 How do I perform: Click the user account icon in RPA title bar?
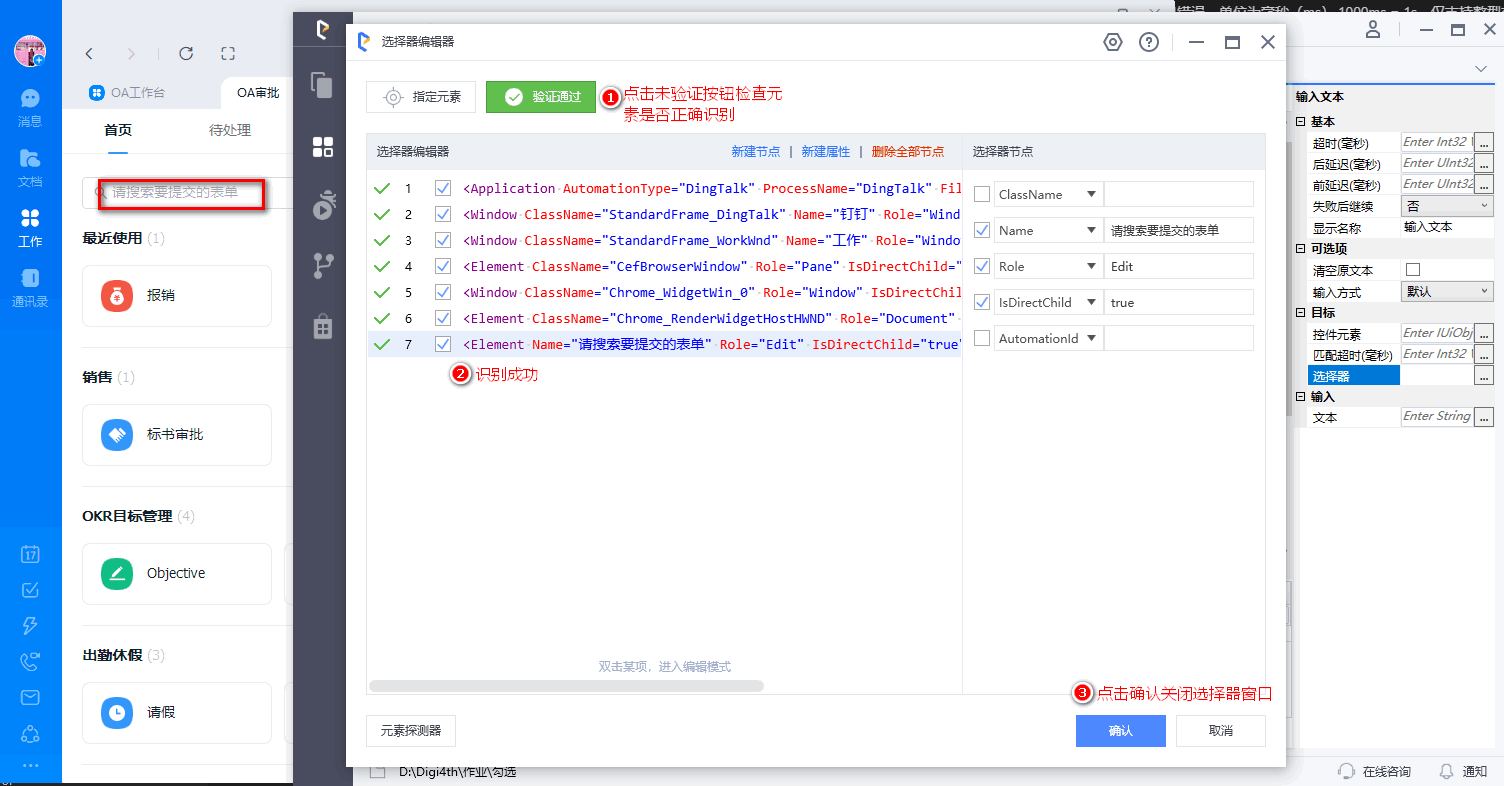(x=1373, y=29)
